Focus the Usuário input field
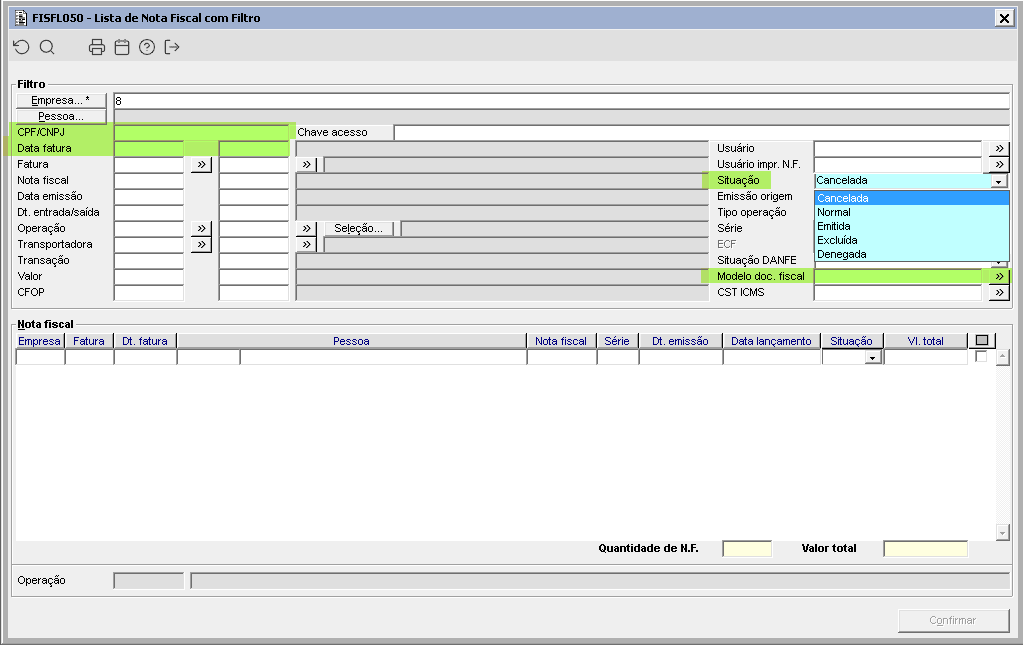The height and width of the screenshot is (645, 1023). click(898, 149)
